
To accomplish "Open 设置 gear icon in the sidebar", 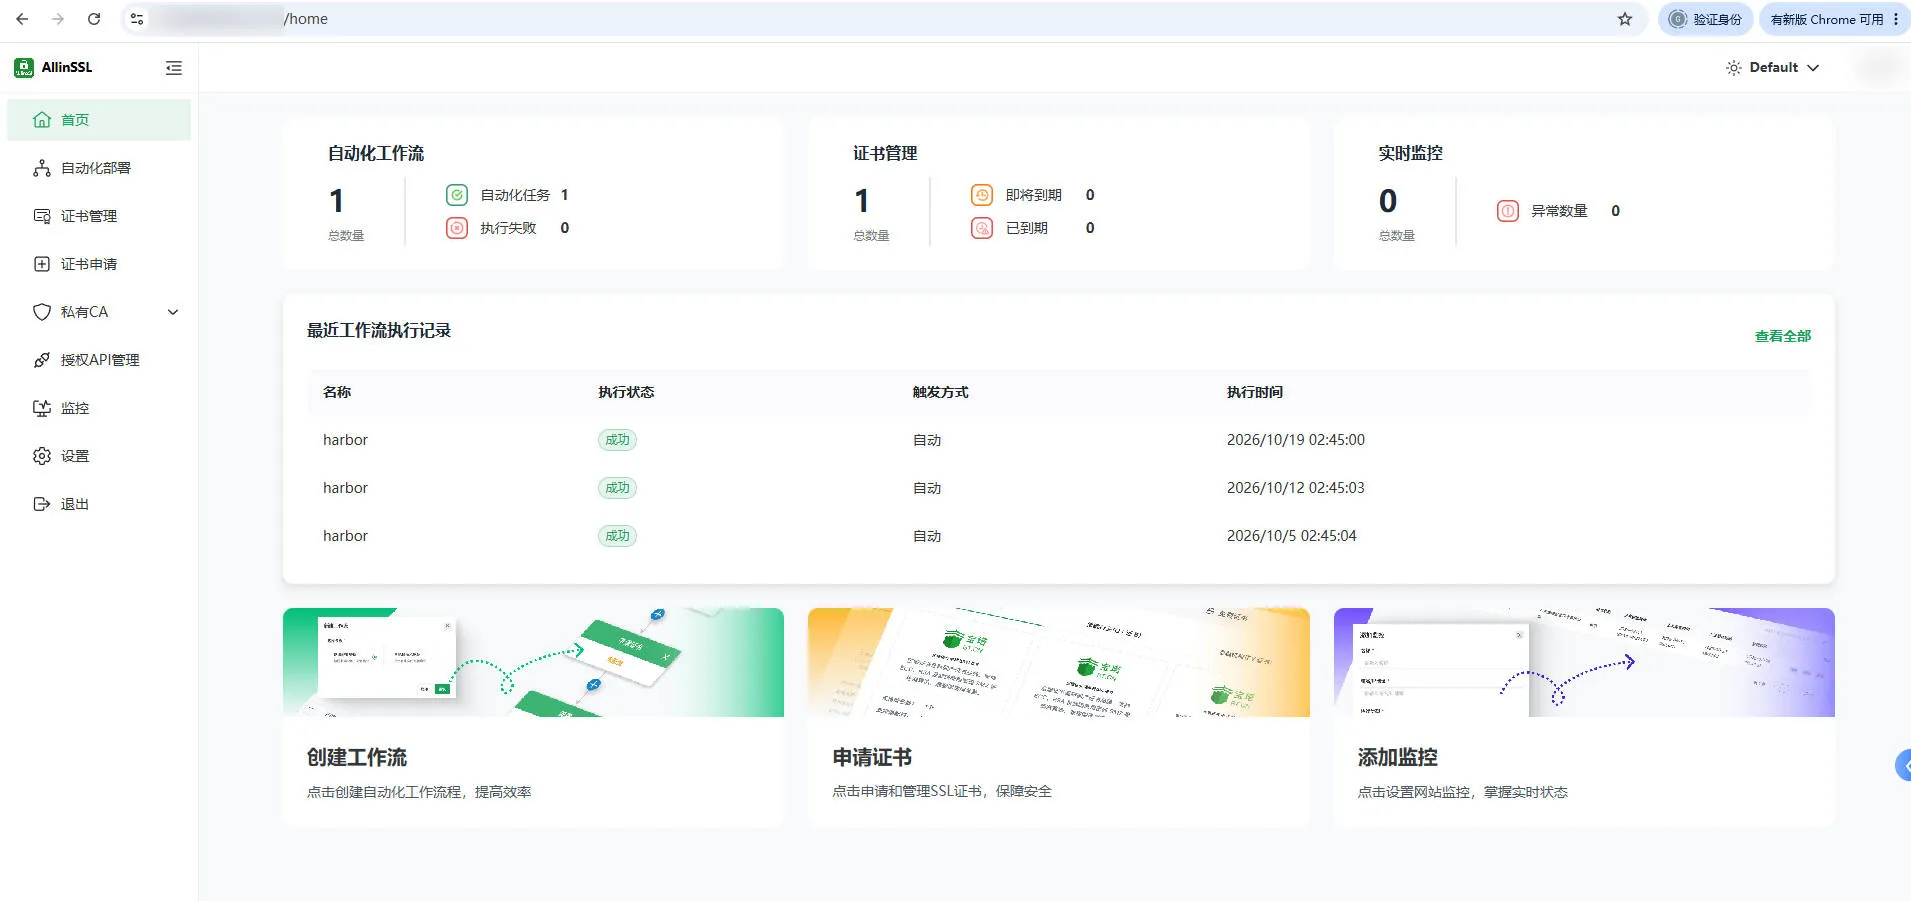I will pos(42,456).
